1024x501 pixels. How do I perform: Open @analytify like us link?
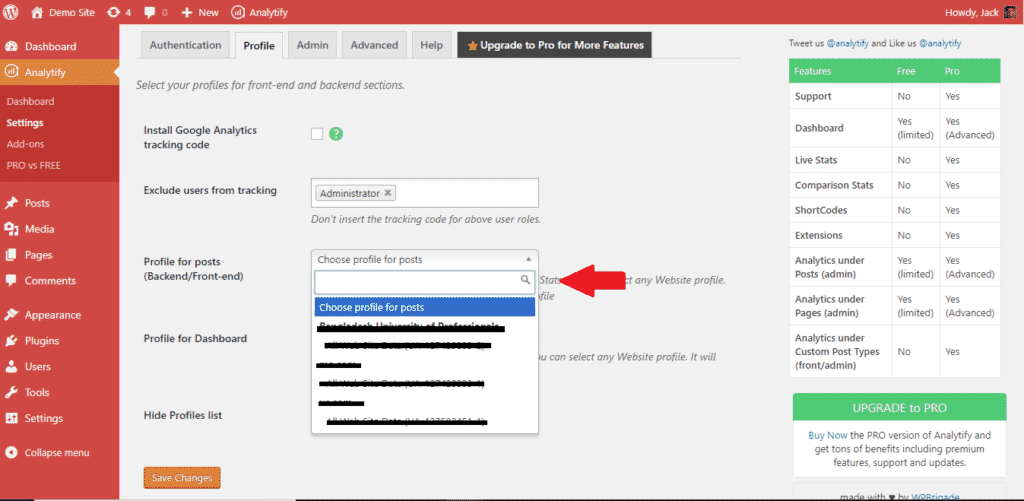coord(940,43)
